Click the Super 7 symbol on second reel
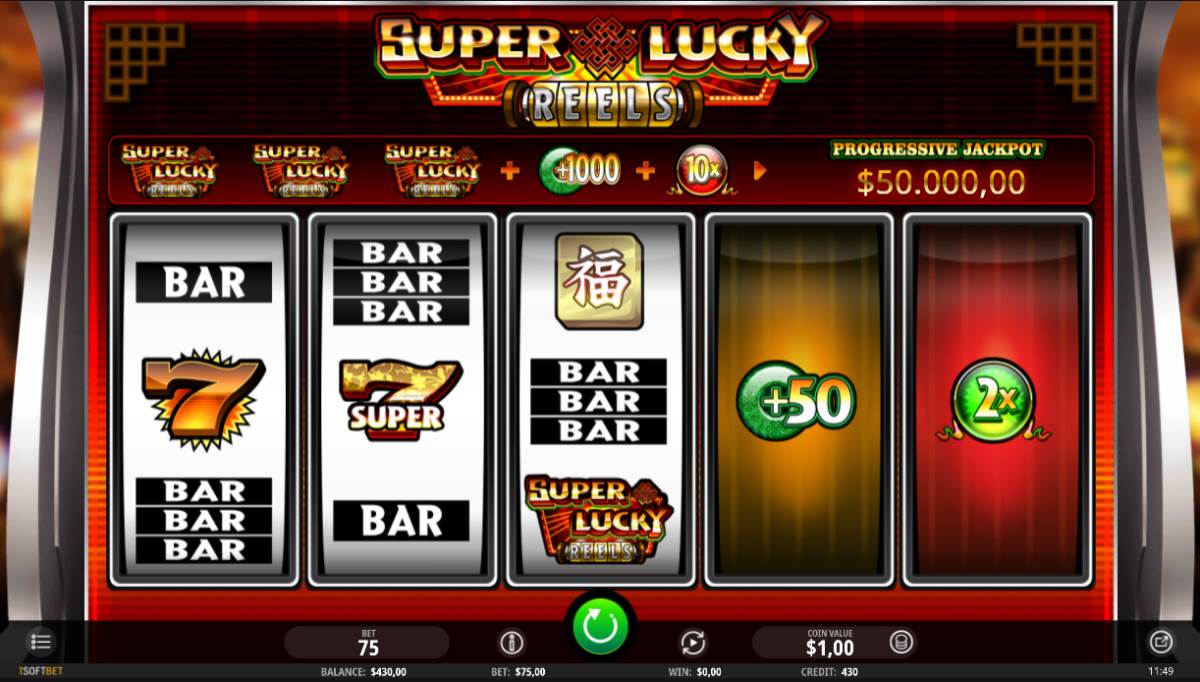This screenshot has height=682, width=1200. tap(400, 400)
